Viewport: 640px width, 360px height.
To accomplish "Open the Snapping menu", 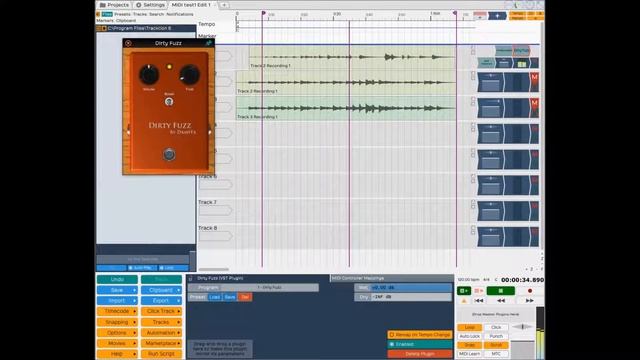I will click(117, 322).
